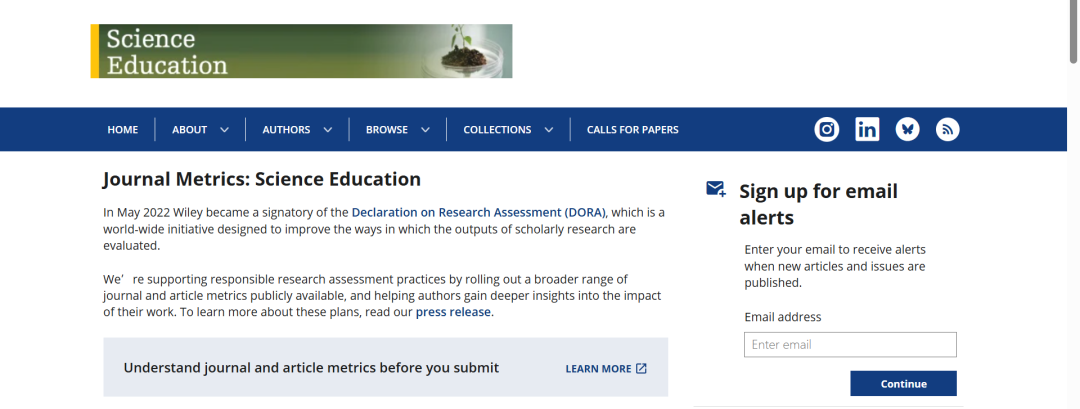Click the Continue button

[904, 384]
